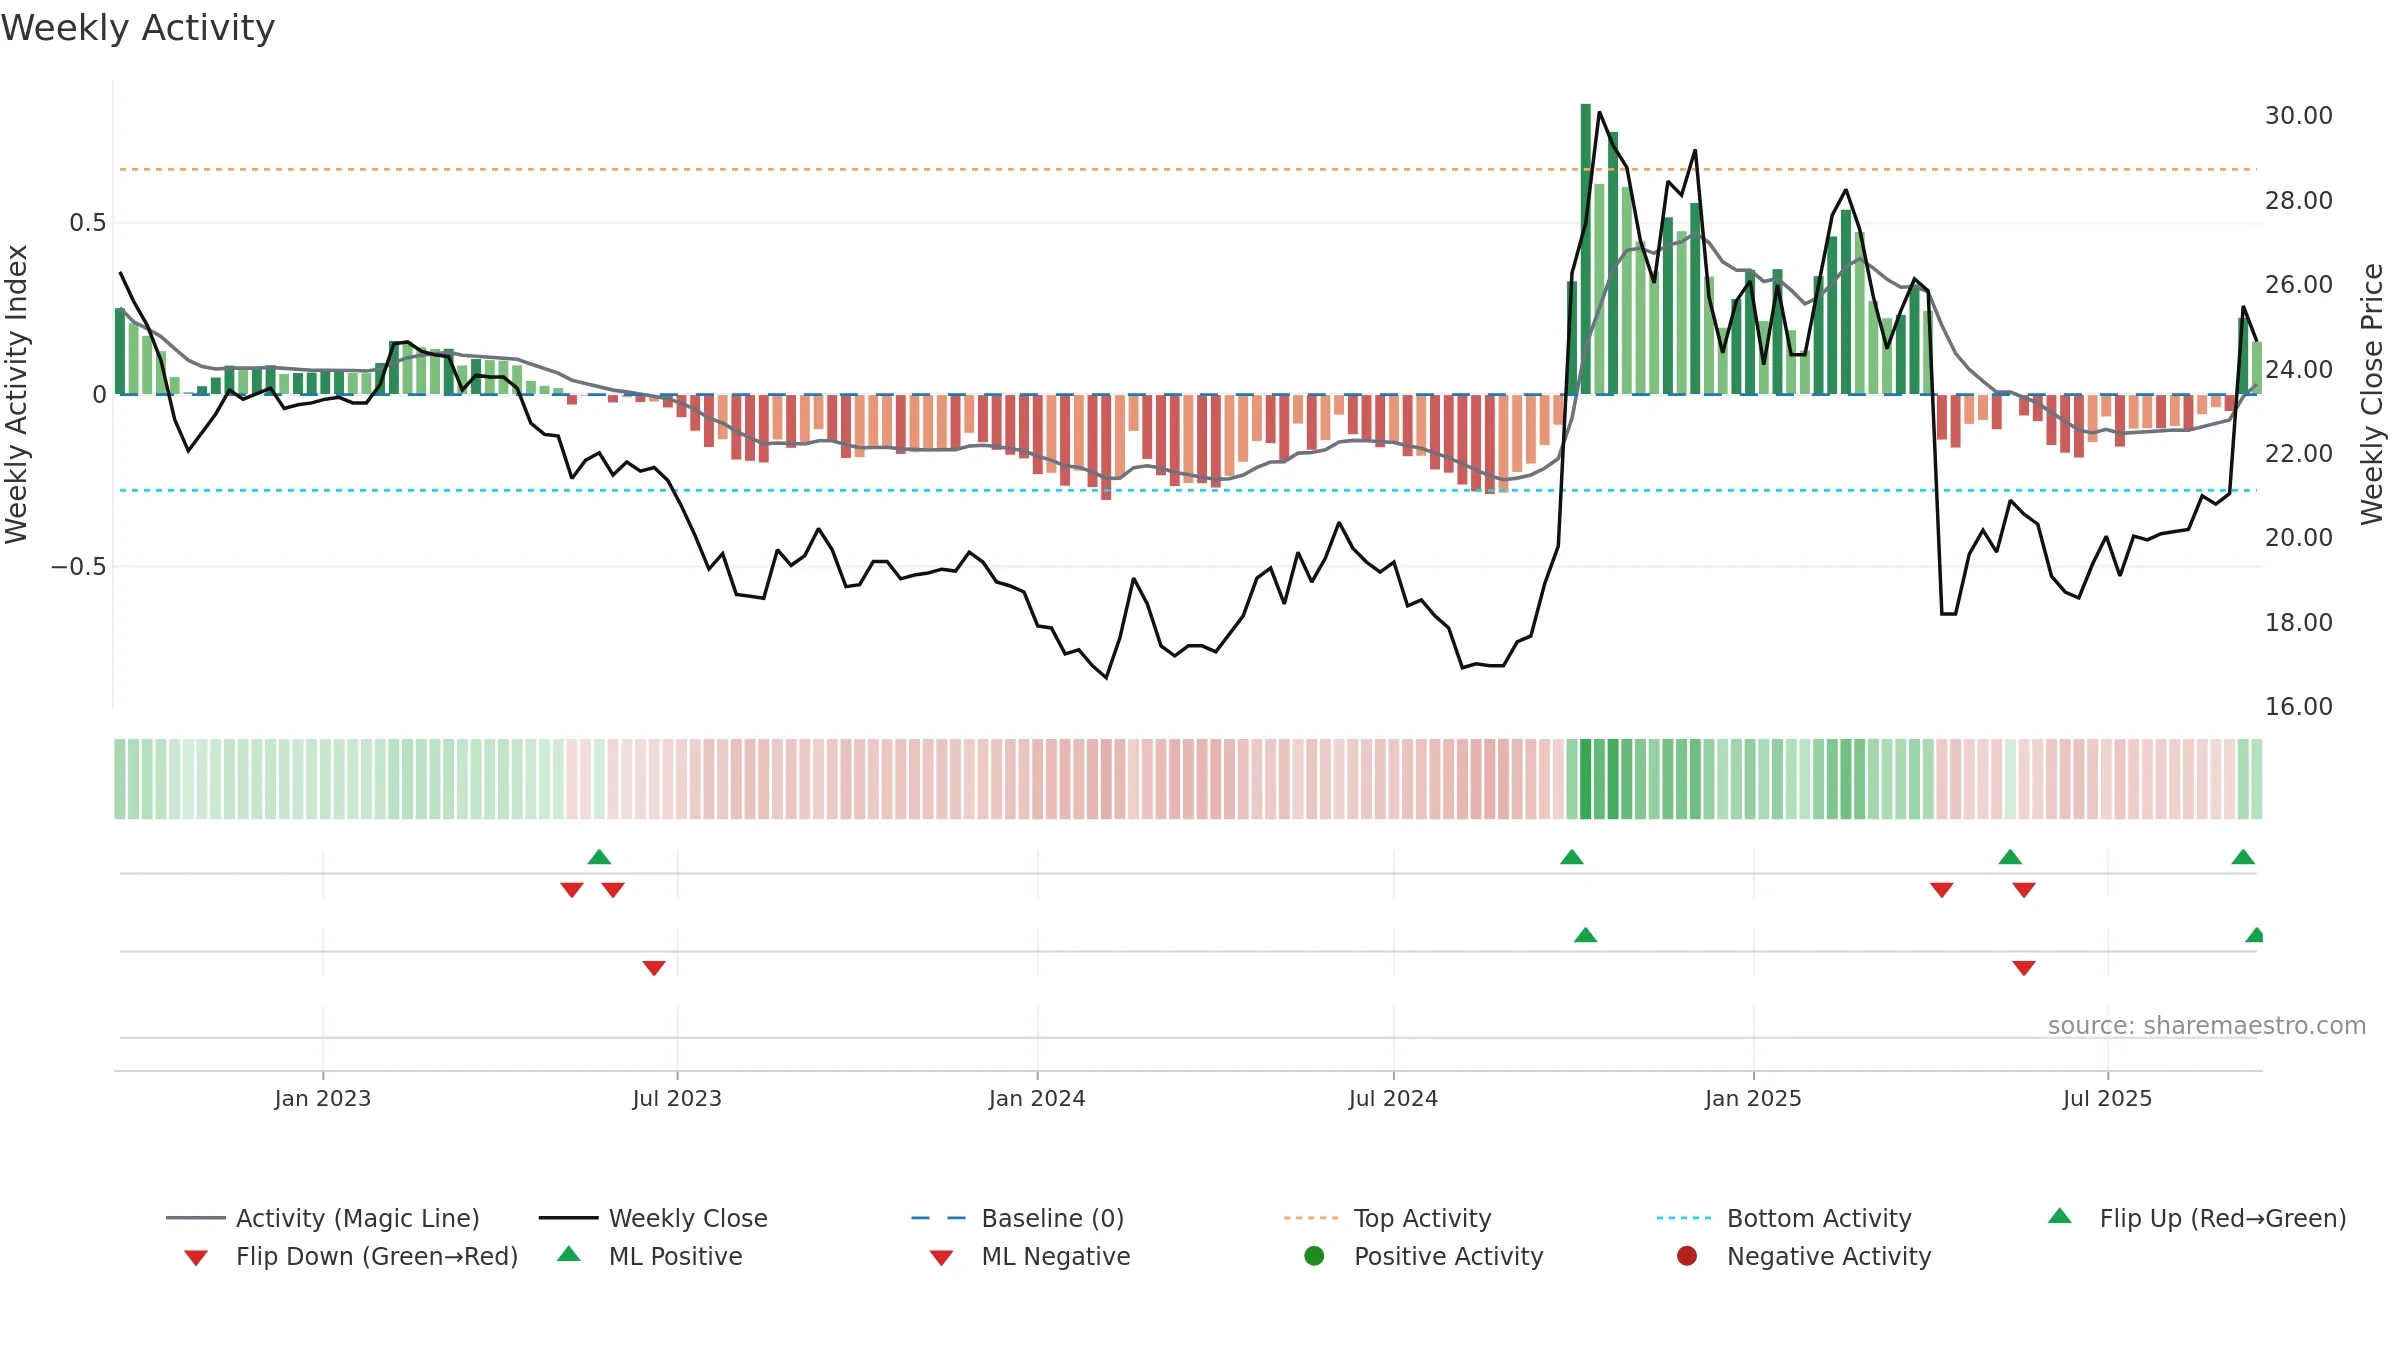Click the flip-up marker near May 2025
This screenshot has width=2400, height=1350.
click(x=2010, y=857)
